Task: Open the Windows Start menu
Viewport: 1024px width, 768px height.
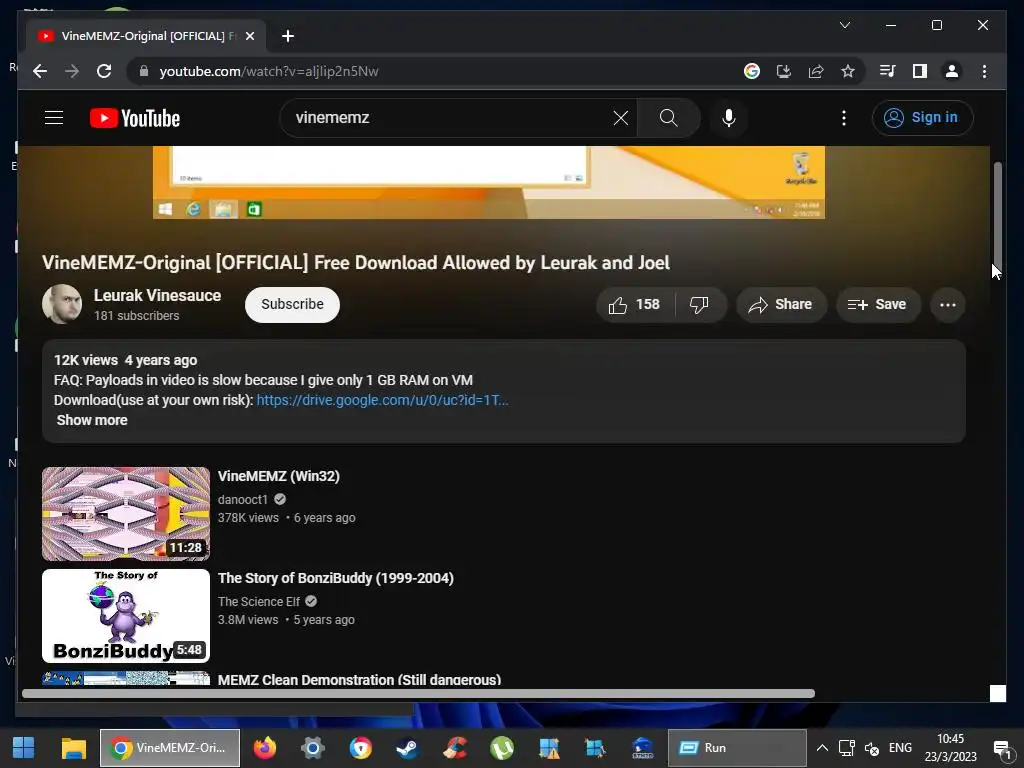Action: 24,748
